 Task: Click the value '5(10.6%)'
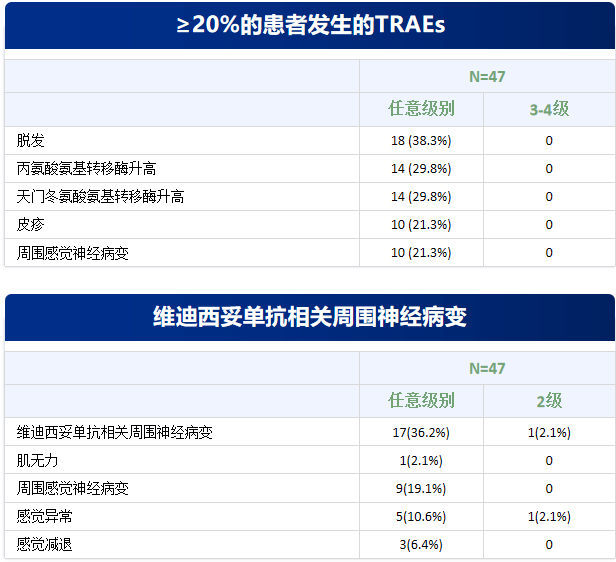421,516
